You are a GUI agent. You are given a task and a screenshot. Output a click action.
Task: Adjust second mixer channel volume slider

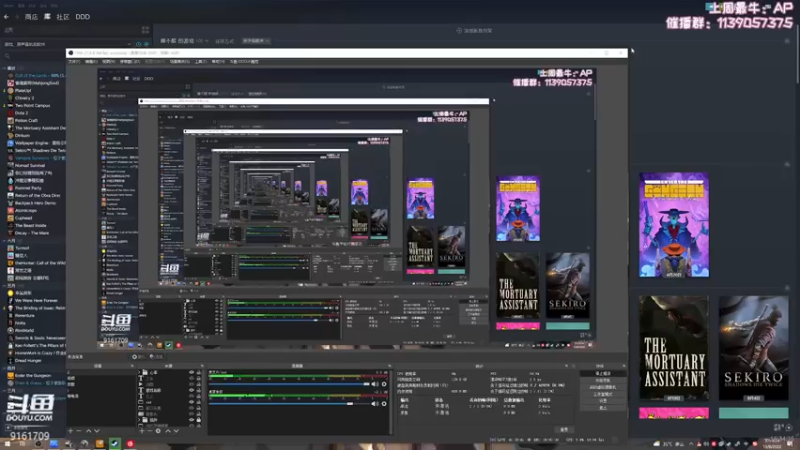pos(289,404)
